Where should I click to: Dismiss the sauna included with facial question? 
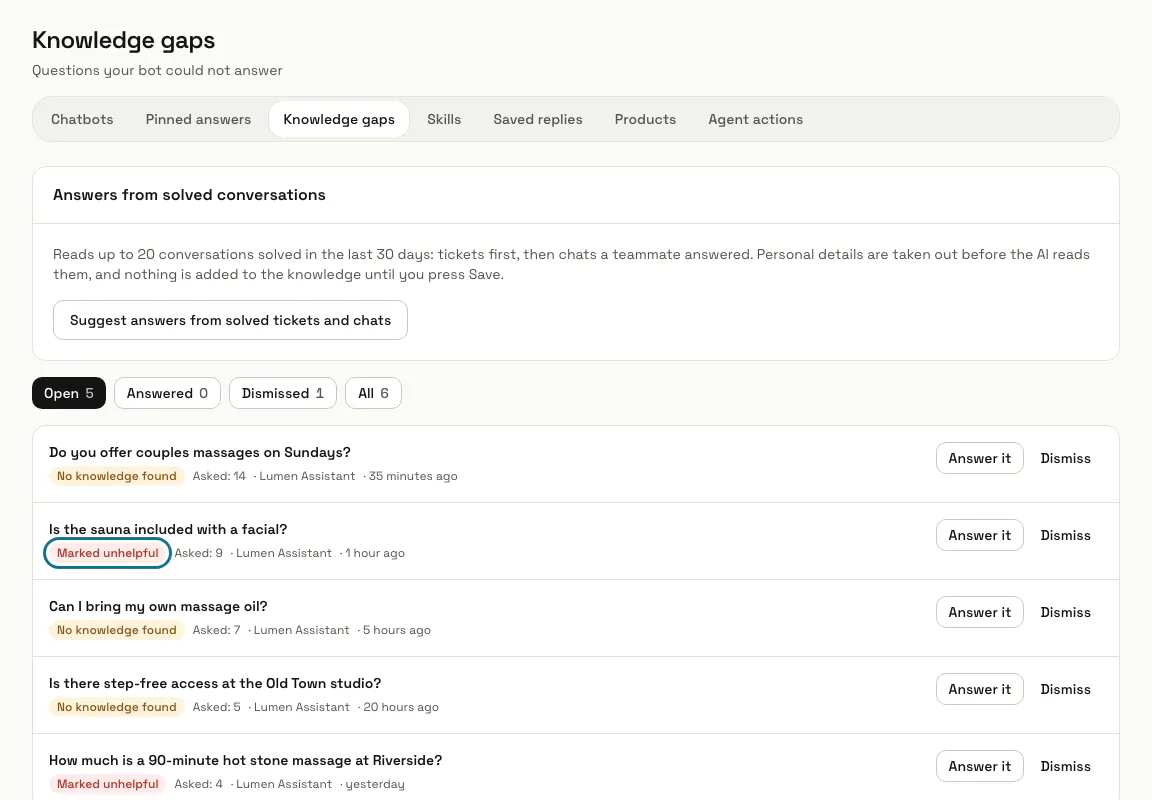pos(1065,536)
